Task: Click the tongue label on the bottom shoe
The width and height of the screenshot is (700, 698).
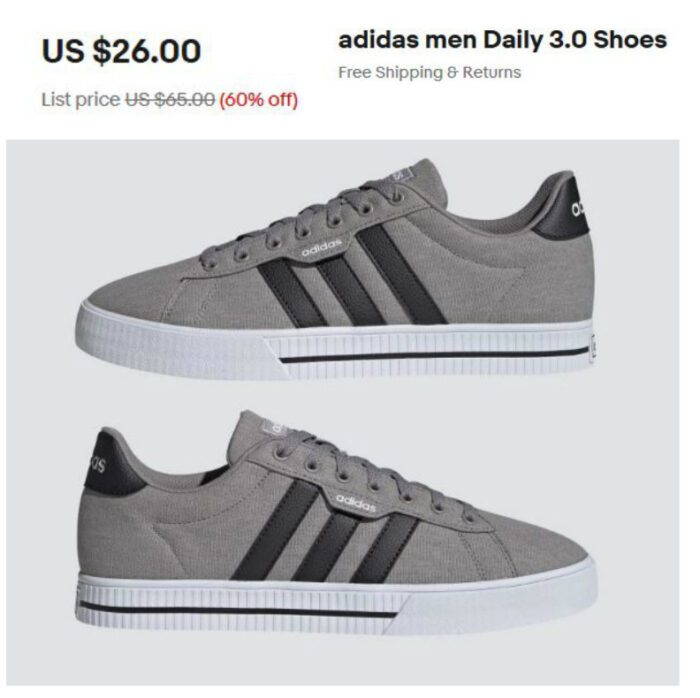Action: 273,427
